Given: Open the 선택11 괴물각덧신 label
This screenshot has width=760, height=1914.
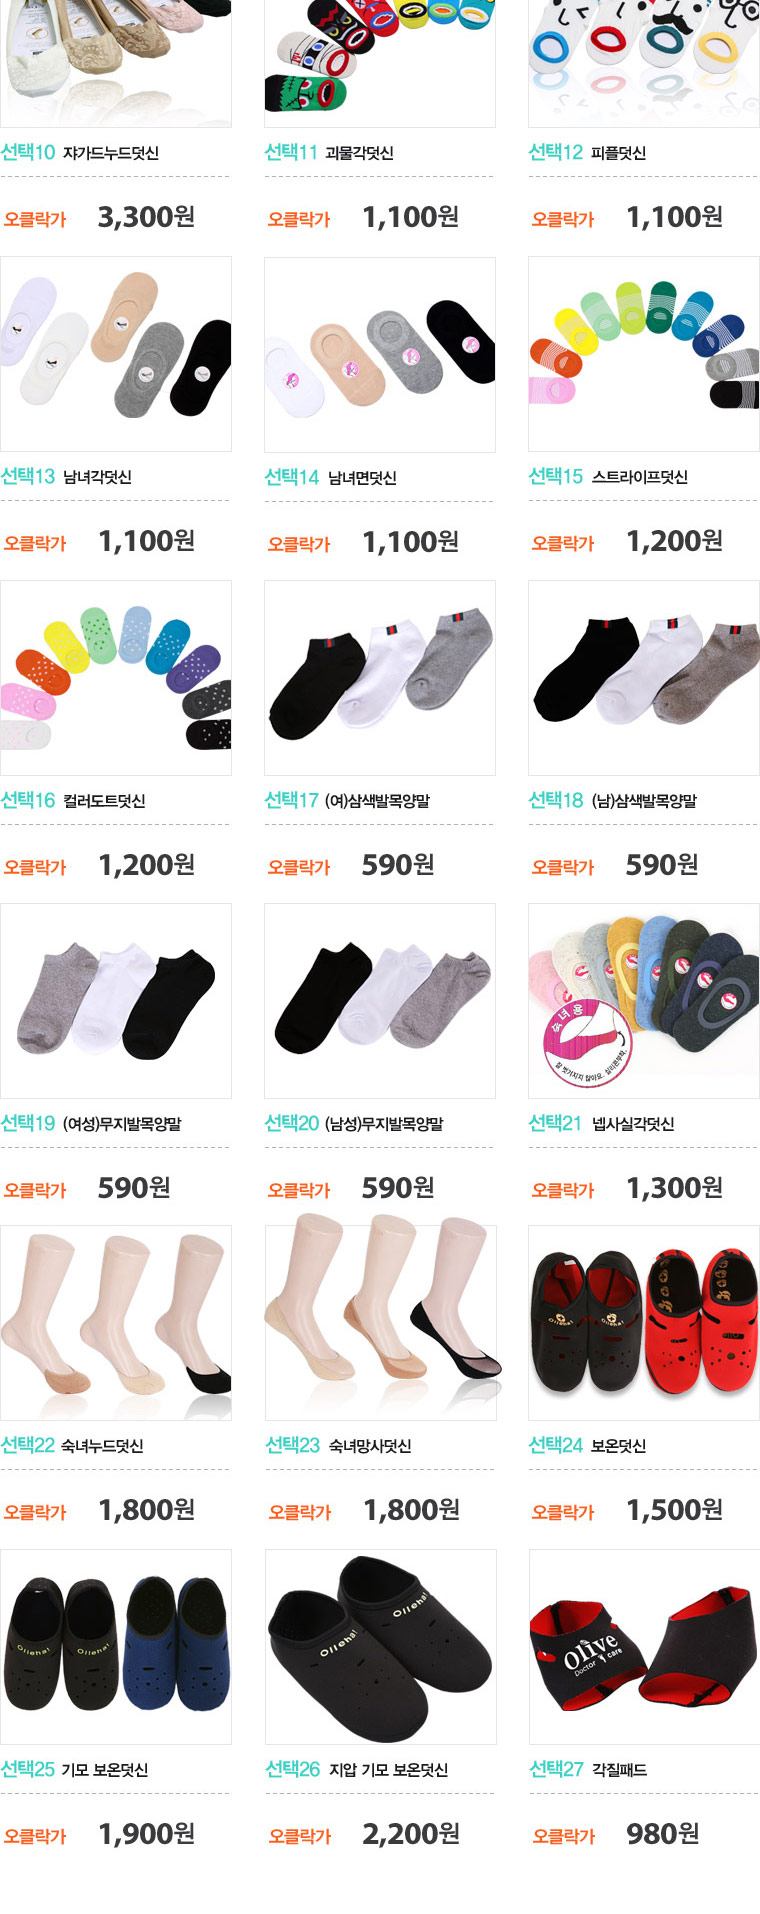Looking at the screenshot, I should pos(329,152).
